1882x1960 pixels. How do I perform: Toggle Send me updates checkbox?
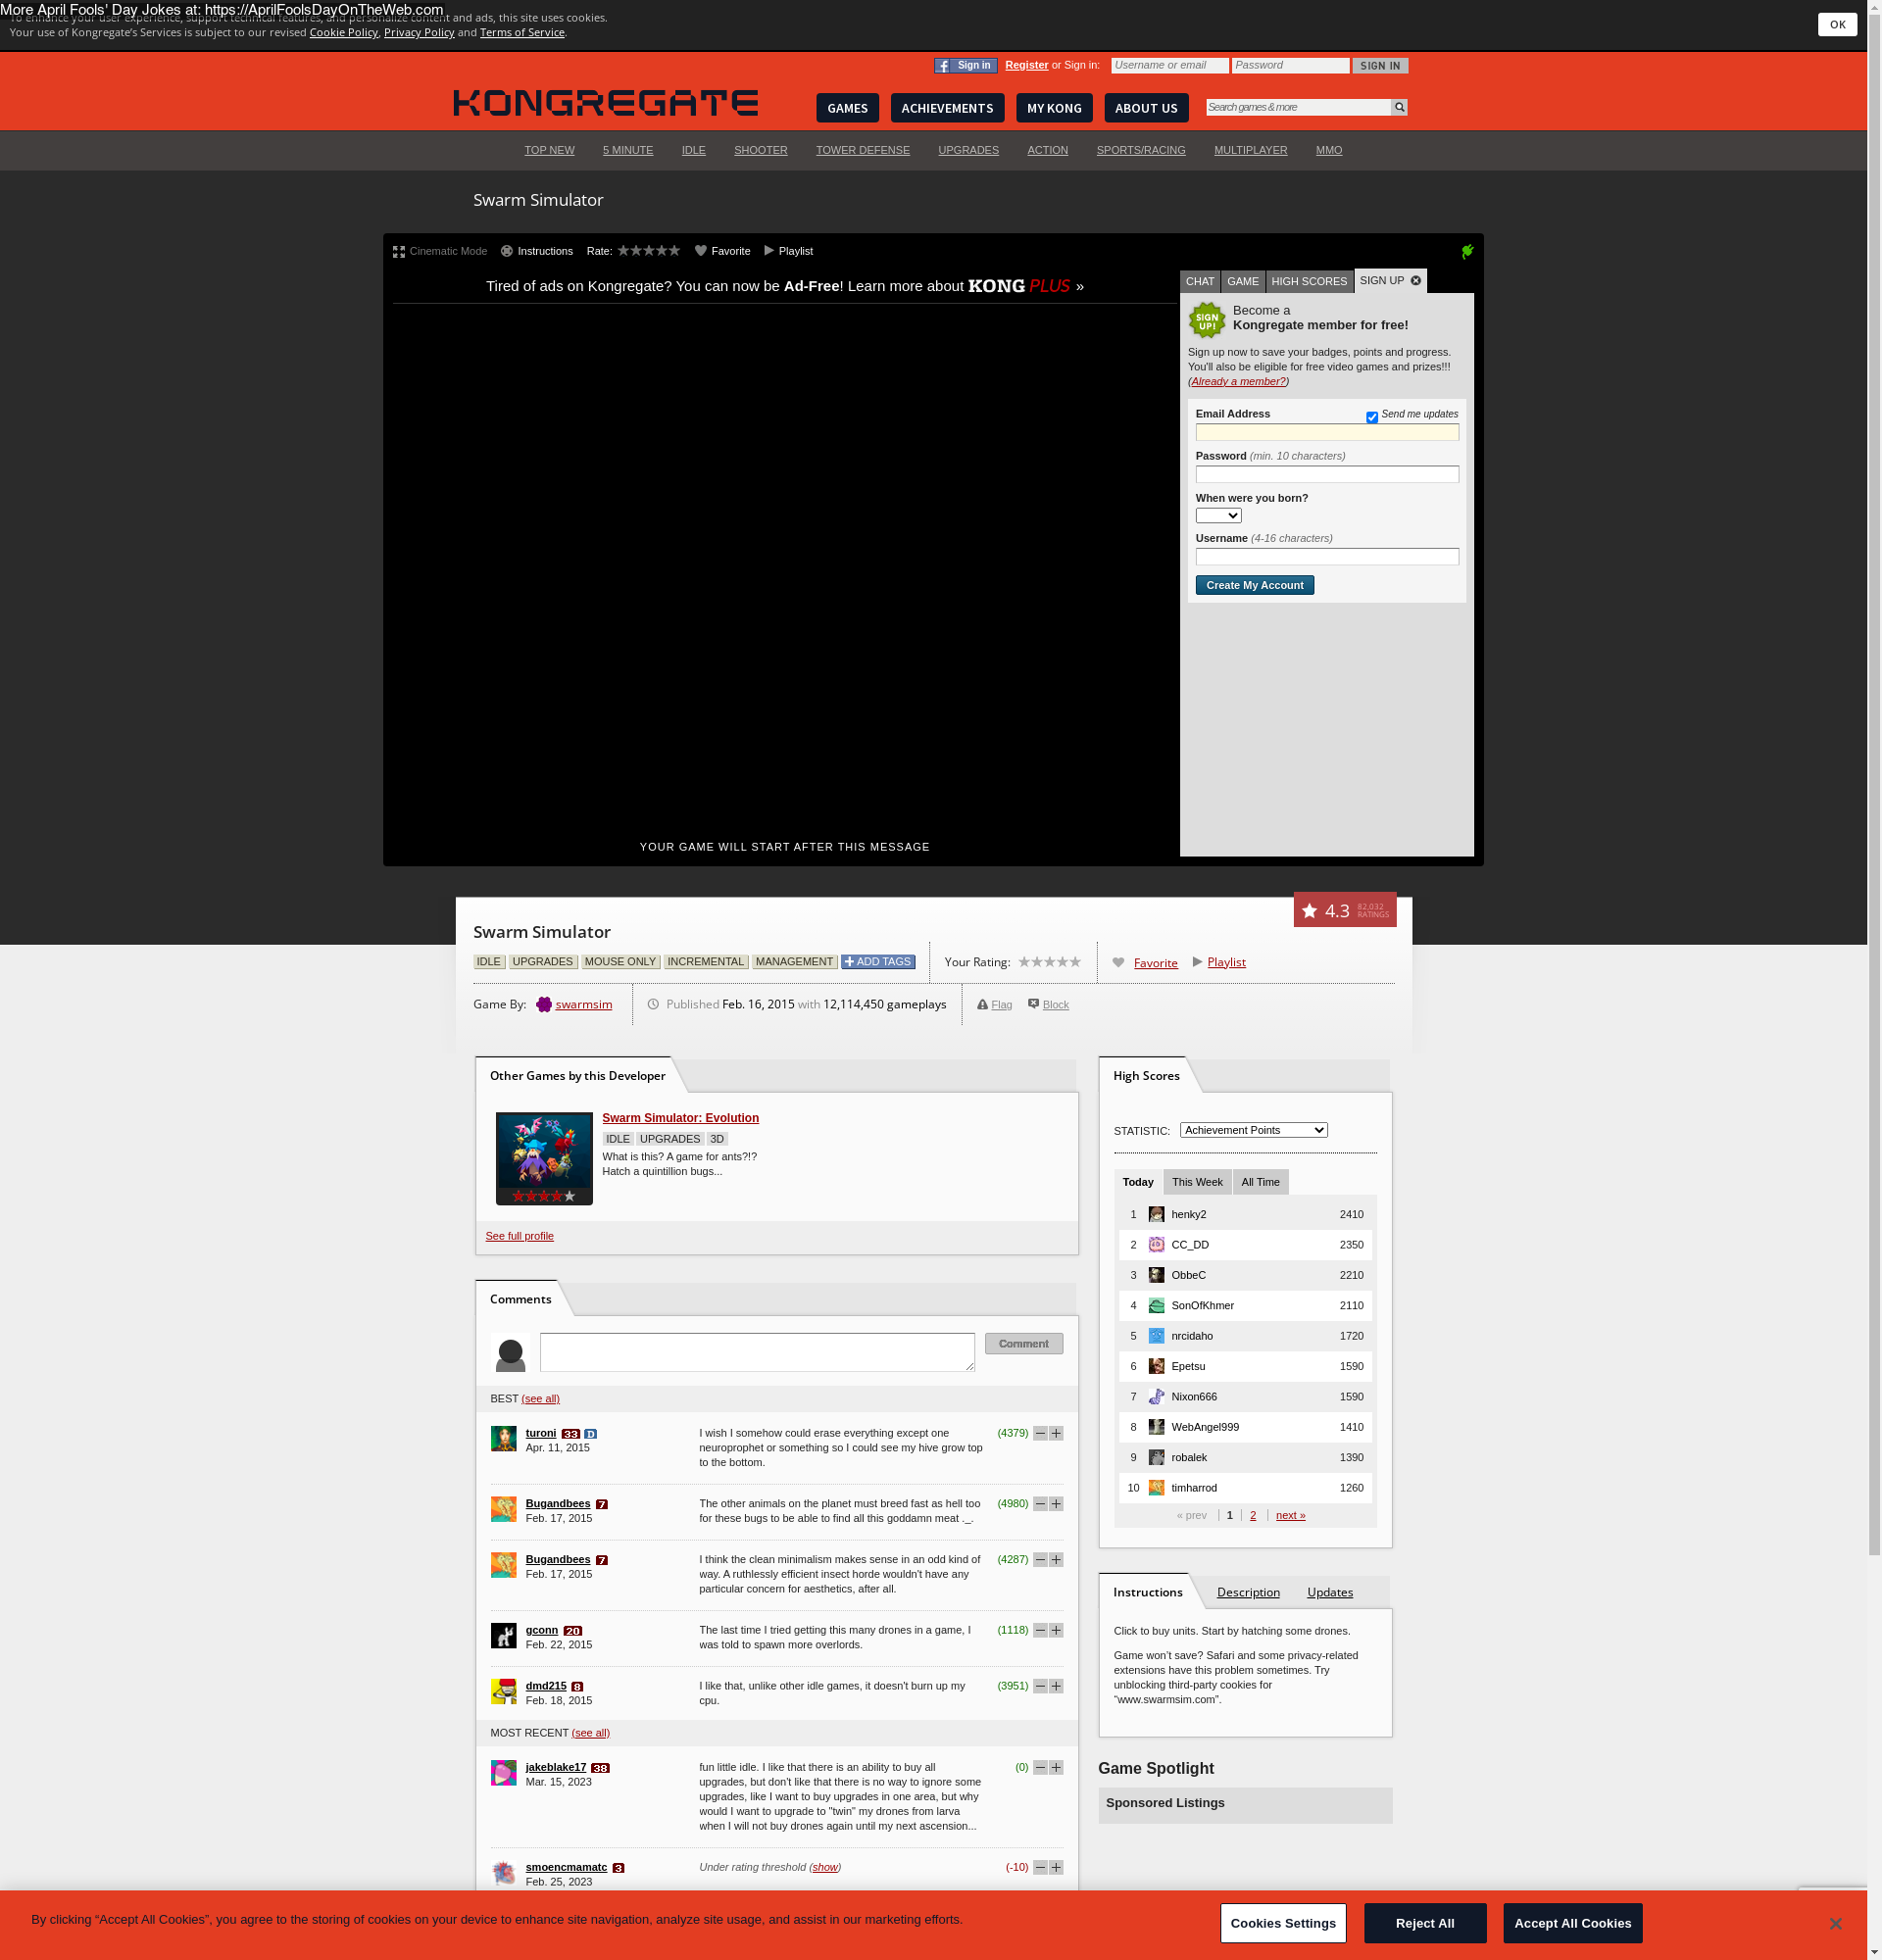click(1372, 418)
